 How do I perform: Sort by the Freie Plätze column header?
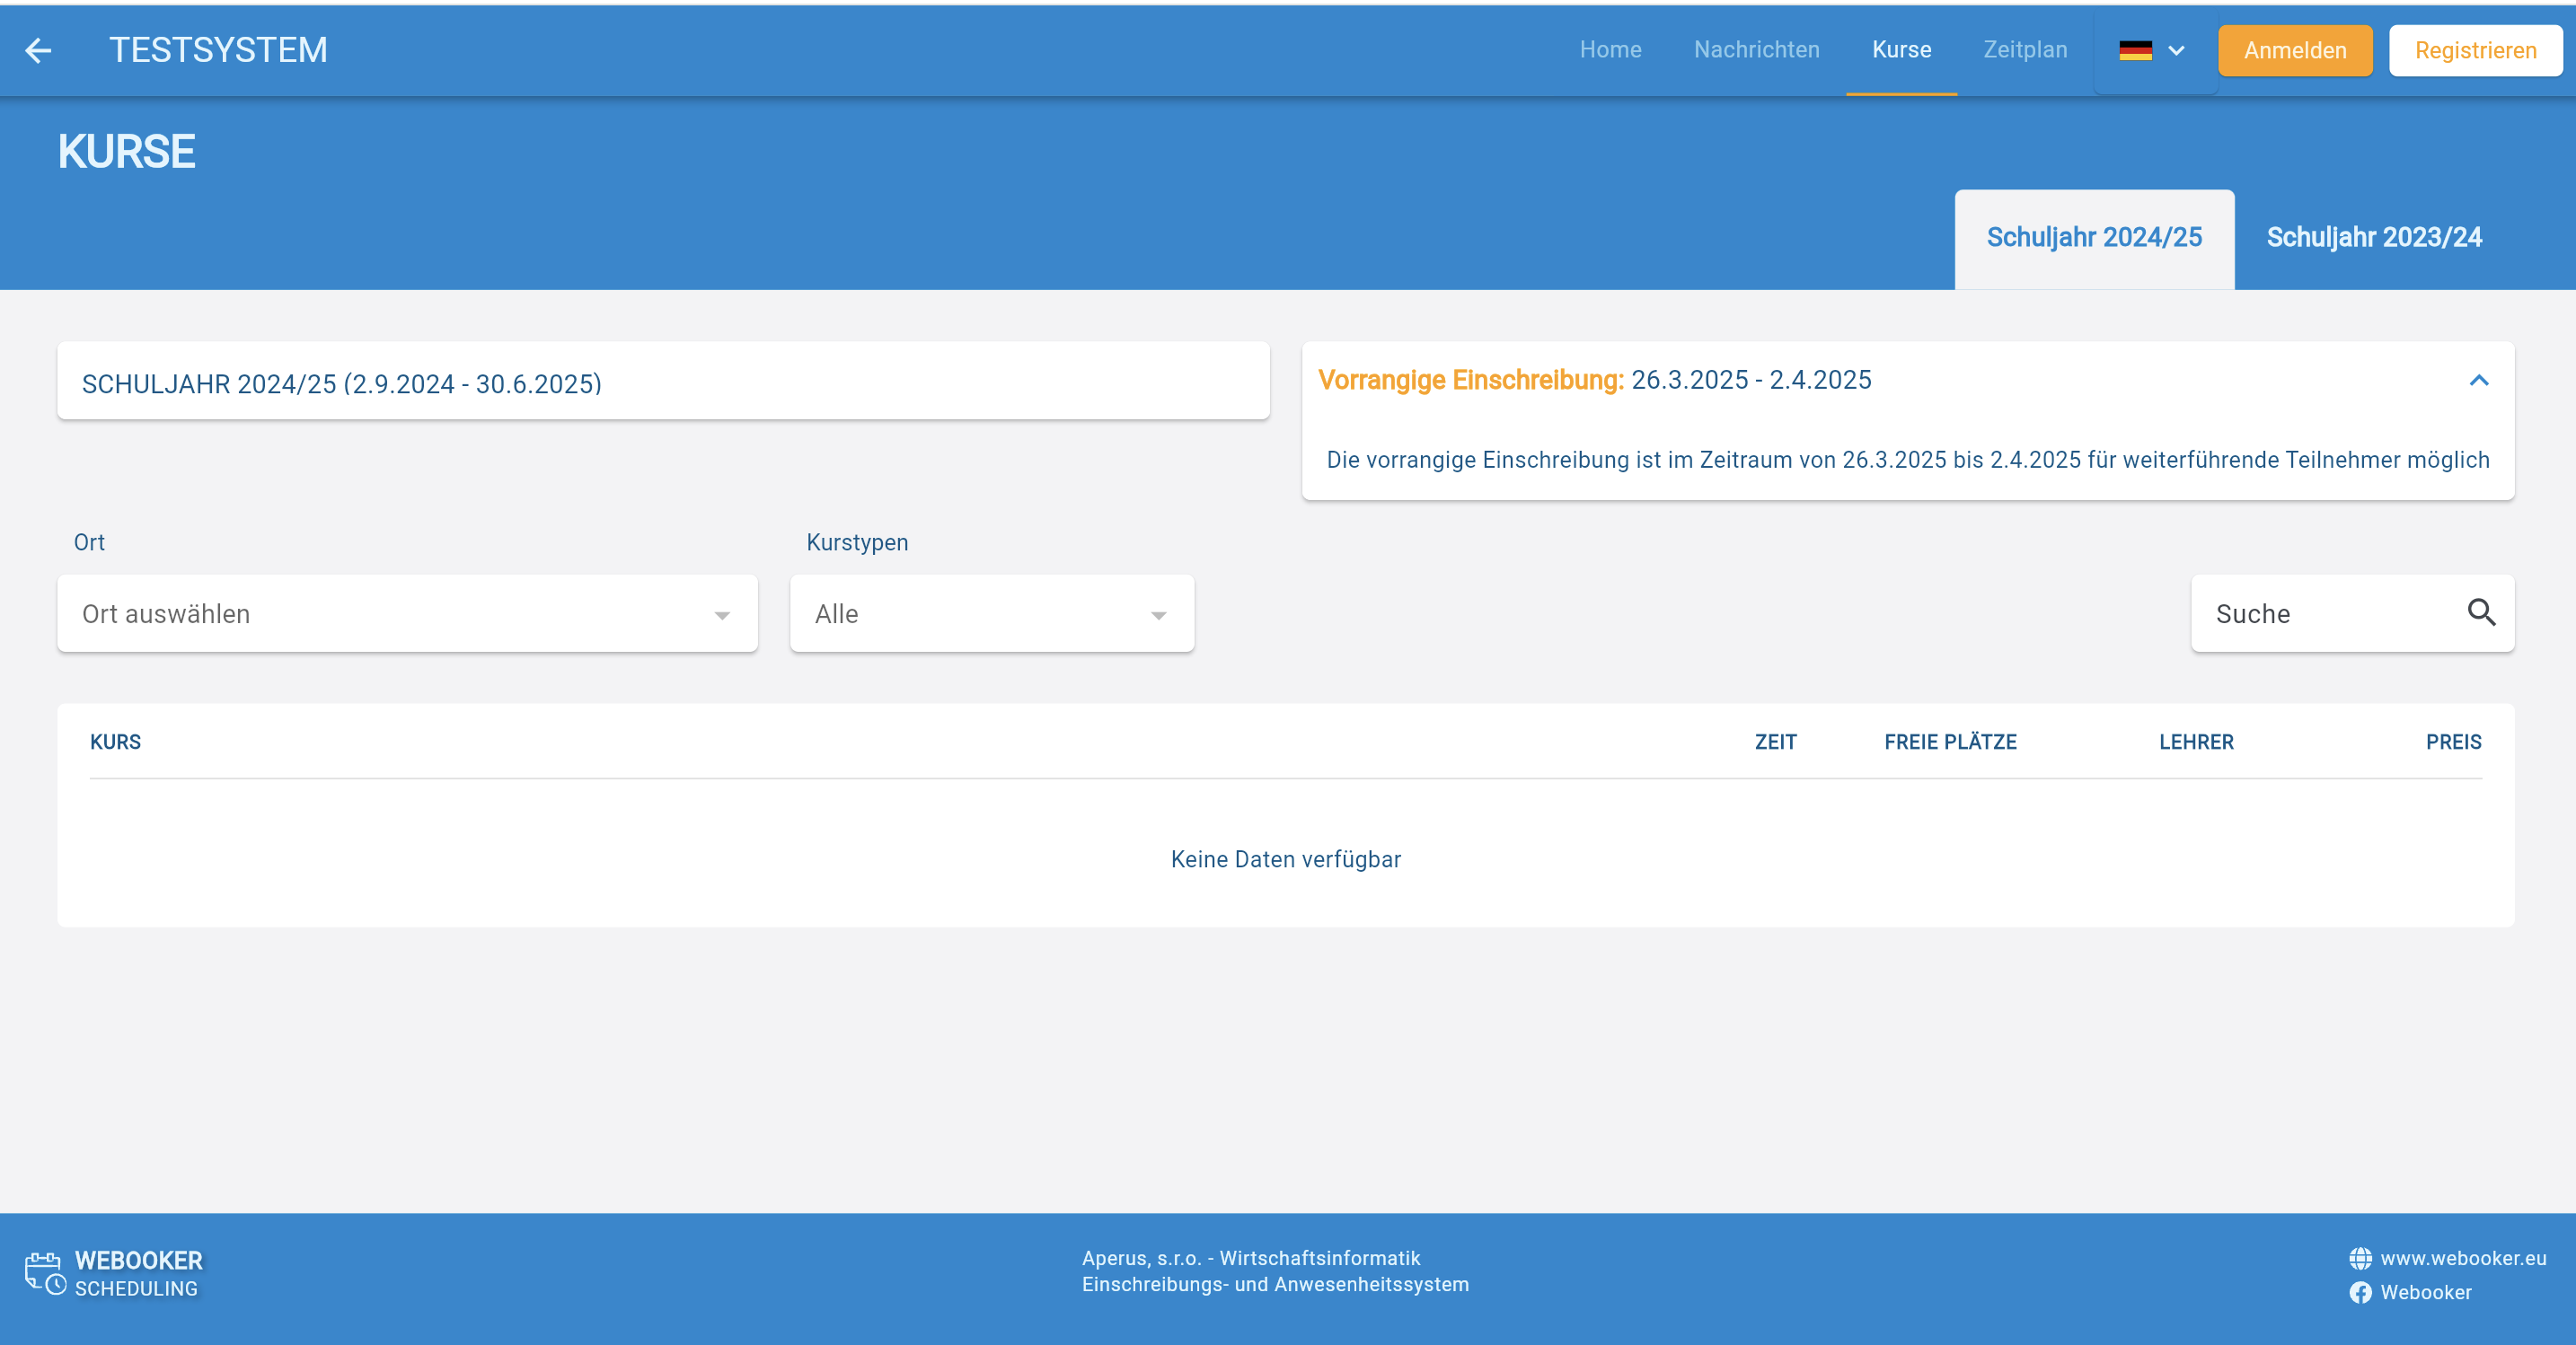click(1950, 742)
